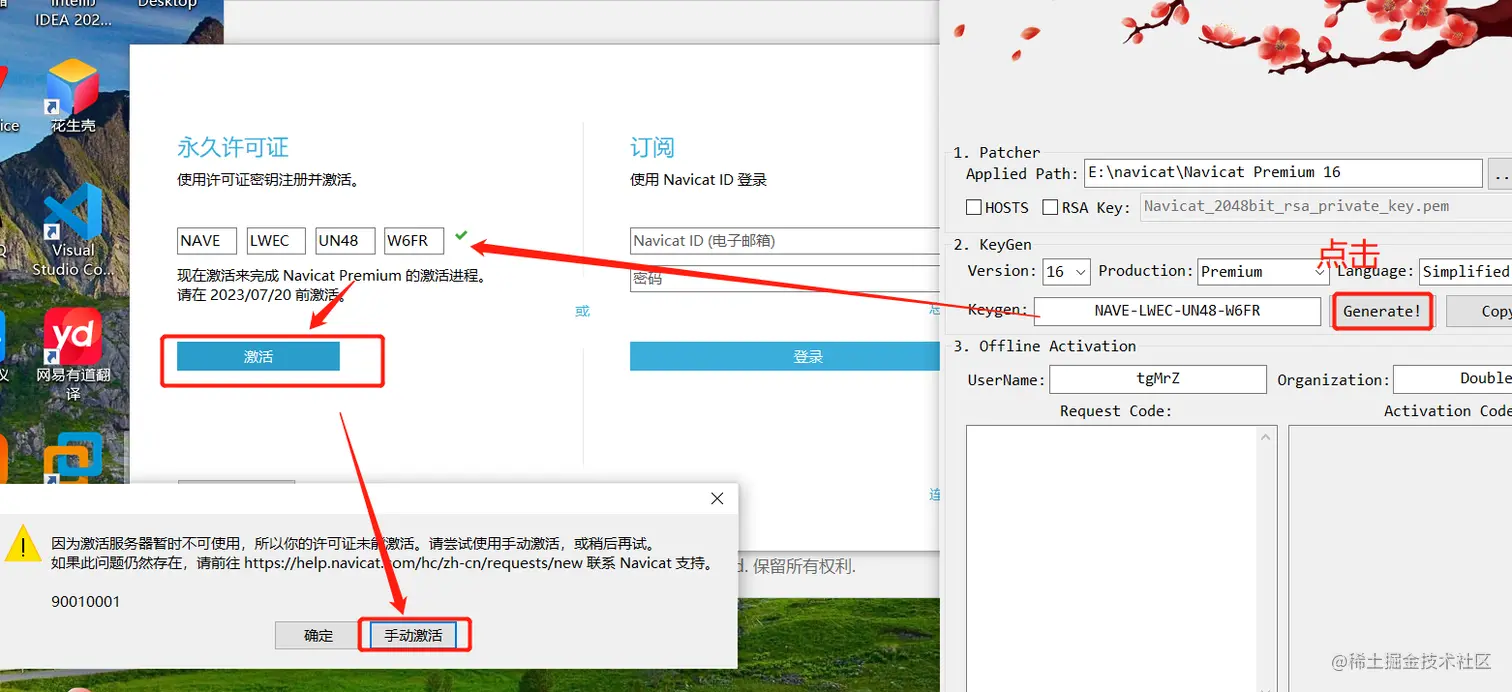Image resolution: width=1512 pixels, height=692 pixels.
Task: Focus the Activation Code text area
Action: tap(1400, 558)
